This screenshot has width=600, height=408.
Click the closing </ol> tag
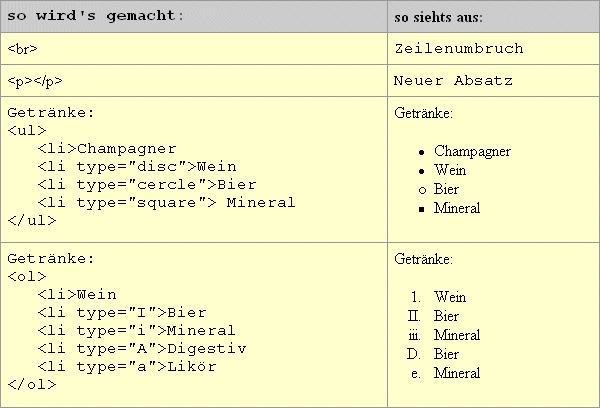coord(32,384)
